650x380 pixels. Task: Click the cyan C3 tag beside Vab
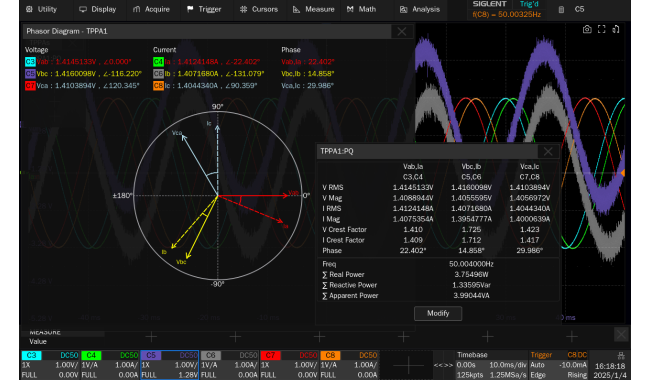pyautogui.click(x=30, y=62)
